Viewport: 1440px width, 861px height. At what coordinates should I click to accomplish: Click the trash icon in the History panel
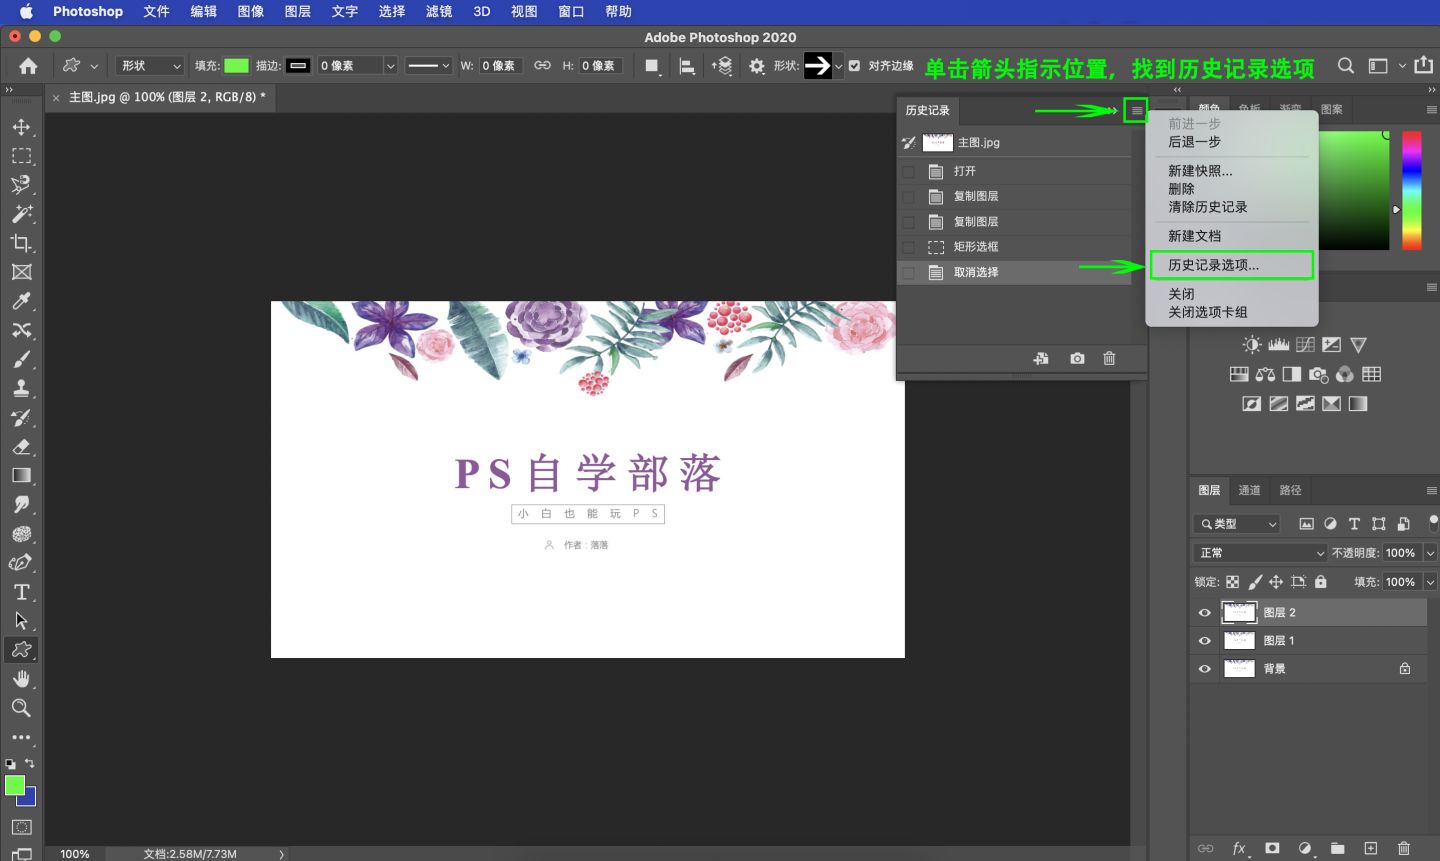coord(1109,357)
